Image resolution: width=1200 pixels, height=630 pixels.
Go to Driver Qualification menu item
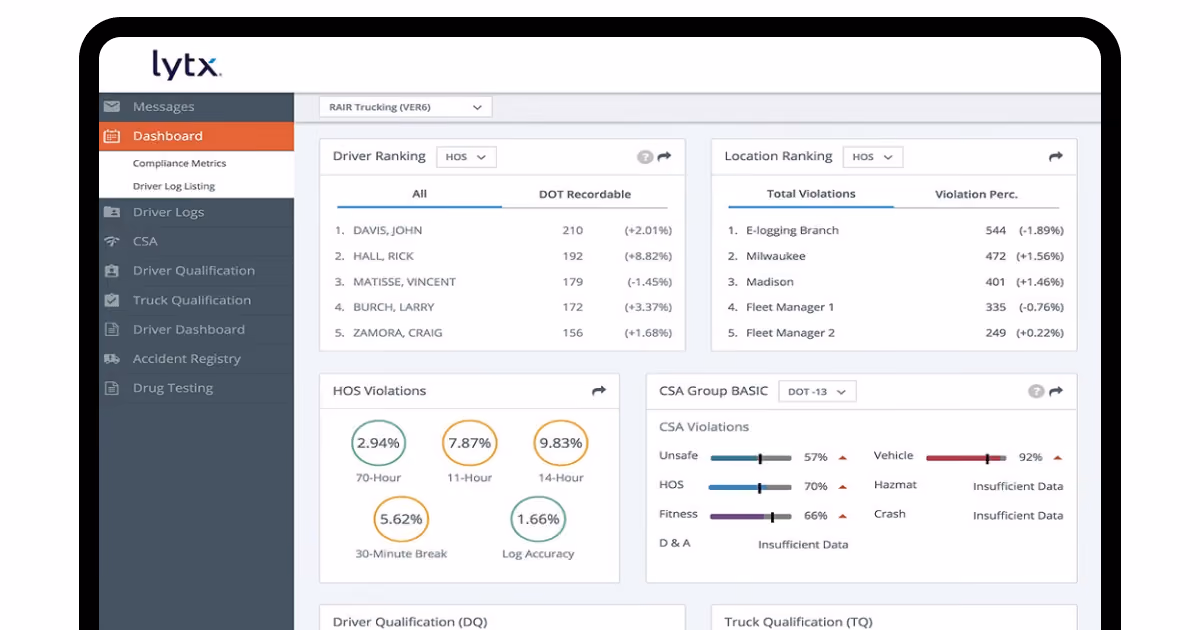pyautogui.click(x=196, y=271)
